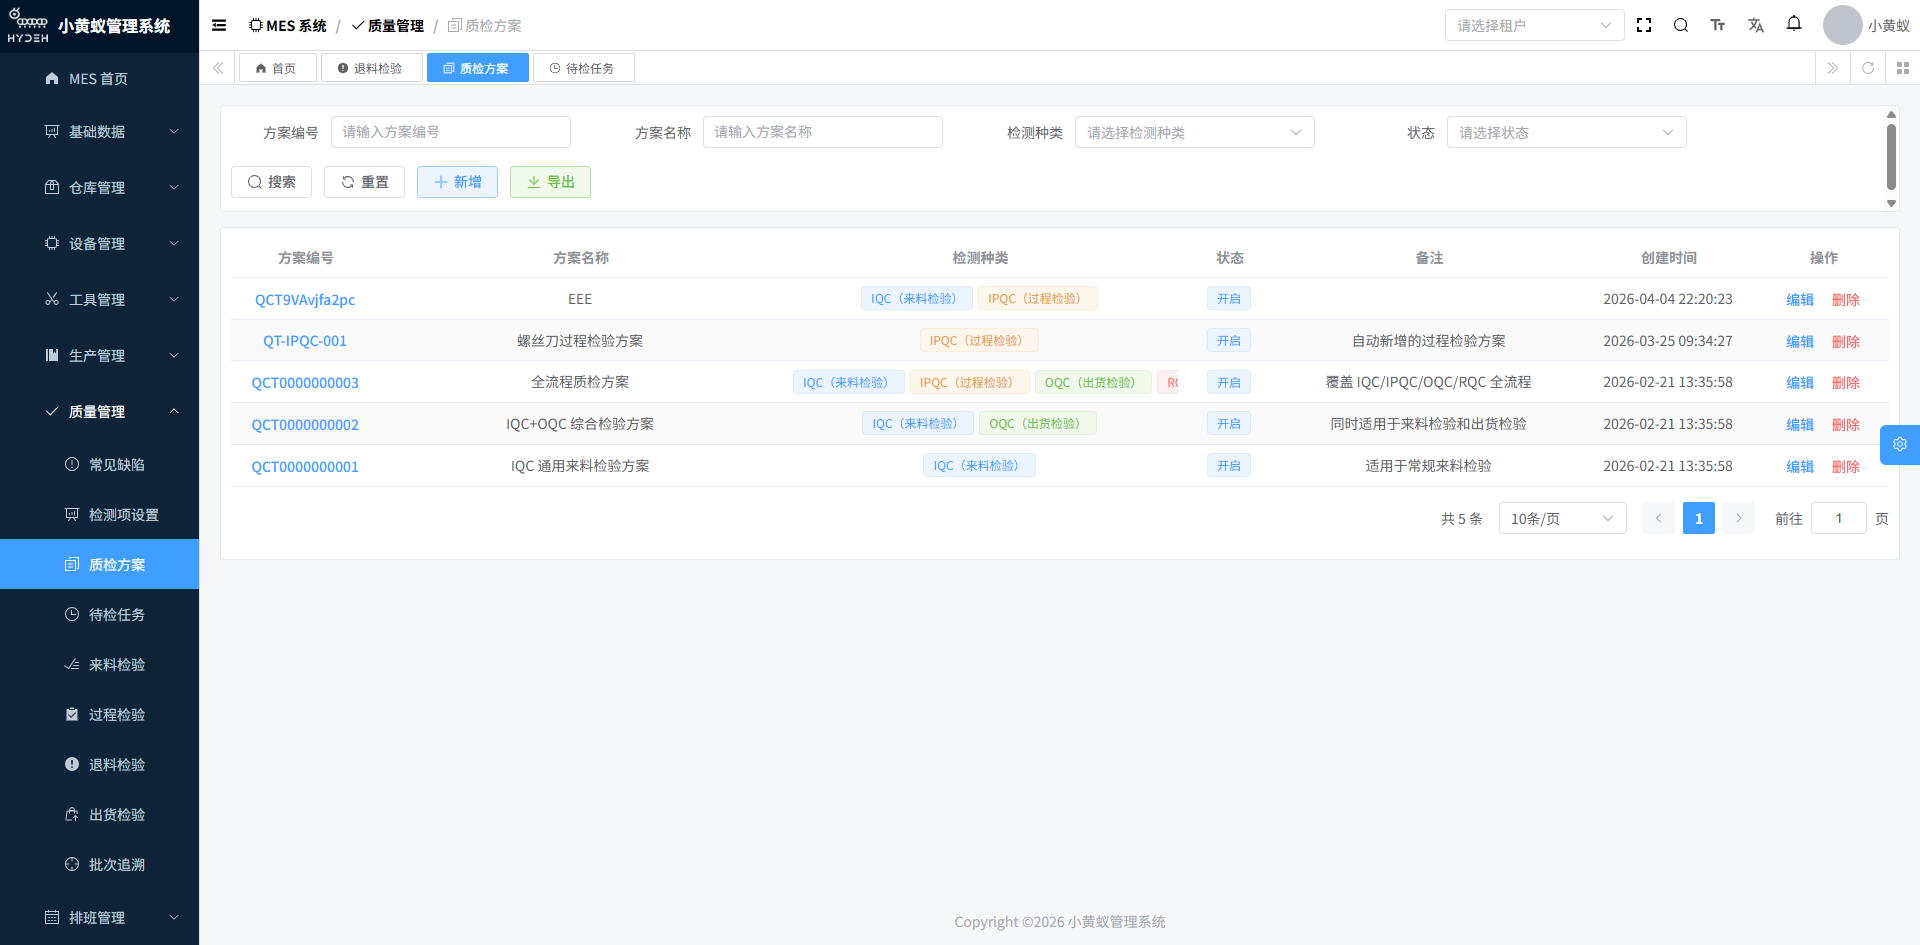The width and height of the screenshot is (1920, 945).
Task: Click the previous page arrow
Action: [1659, 518]
